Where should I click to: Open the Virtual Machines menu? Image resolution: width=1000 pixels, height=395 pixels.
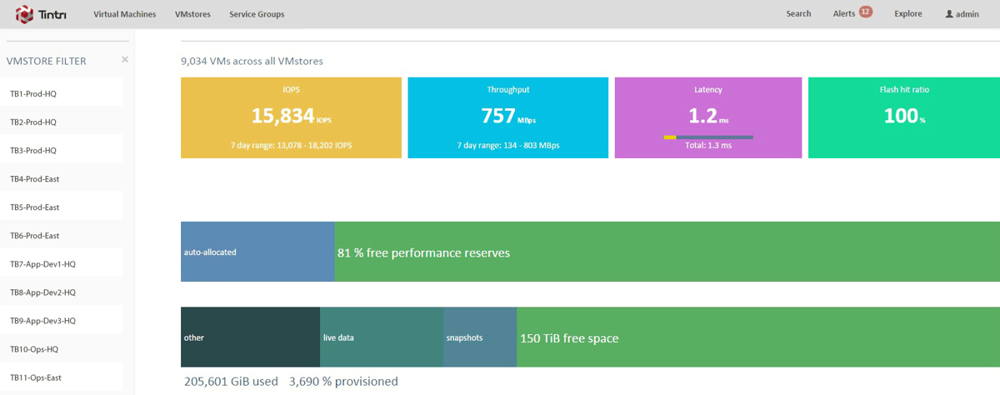(x=124, y=14)
